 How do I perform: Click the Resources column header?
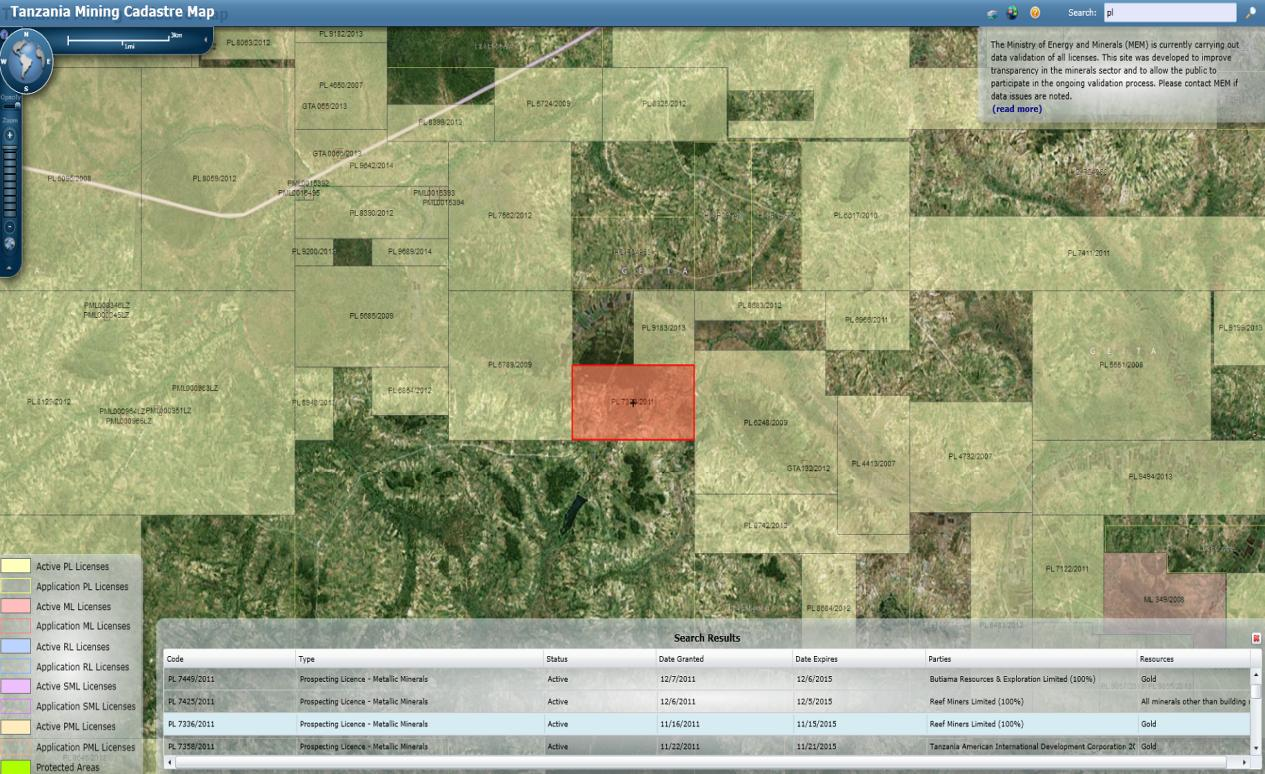1192,659
